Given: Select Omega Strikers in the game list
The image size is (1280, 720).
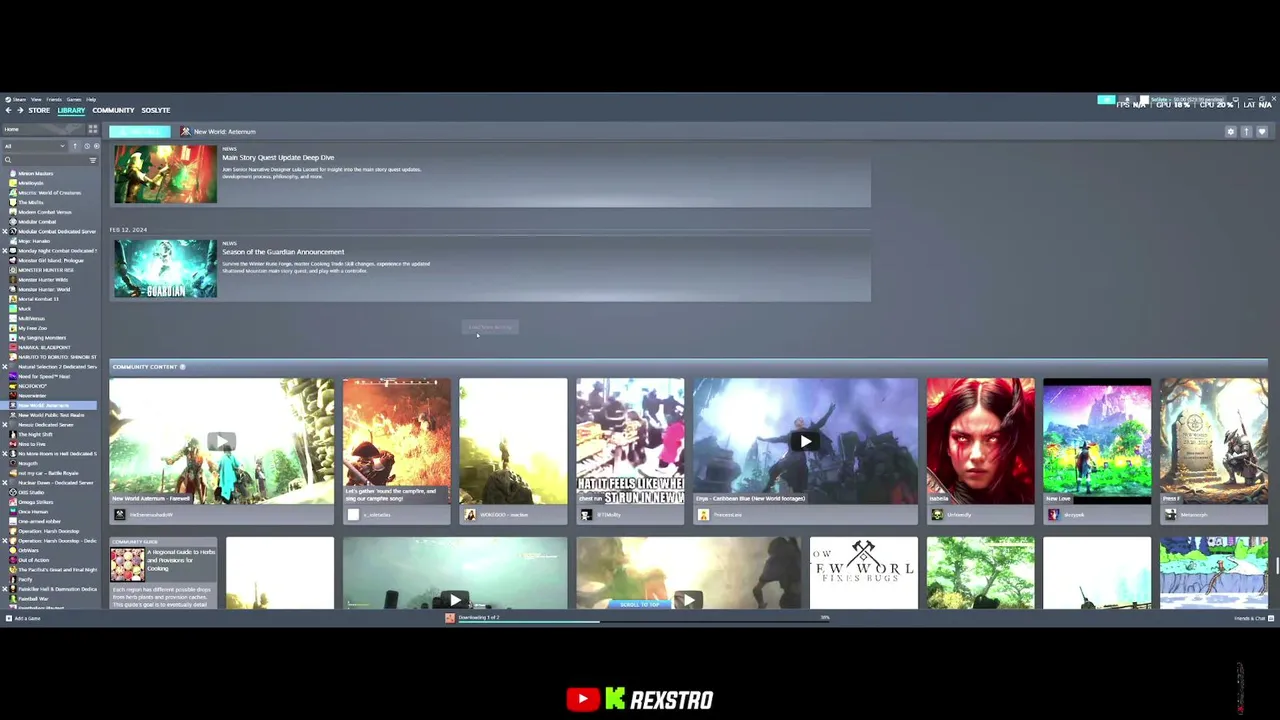Looking at the screenshot, I should tap(35, 502).
